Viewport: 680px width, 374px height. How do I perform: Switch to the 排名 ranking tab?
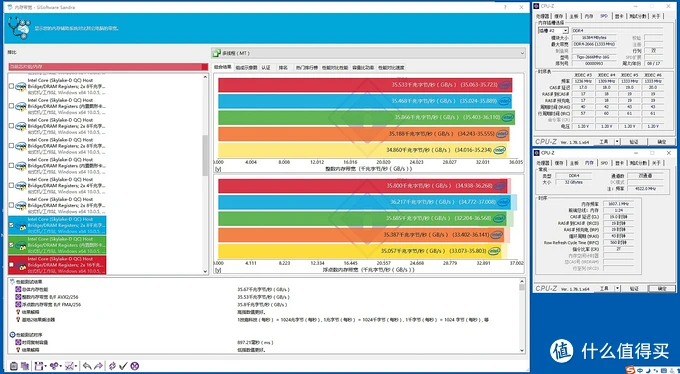(283, 68)
